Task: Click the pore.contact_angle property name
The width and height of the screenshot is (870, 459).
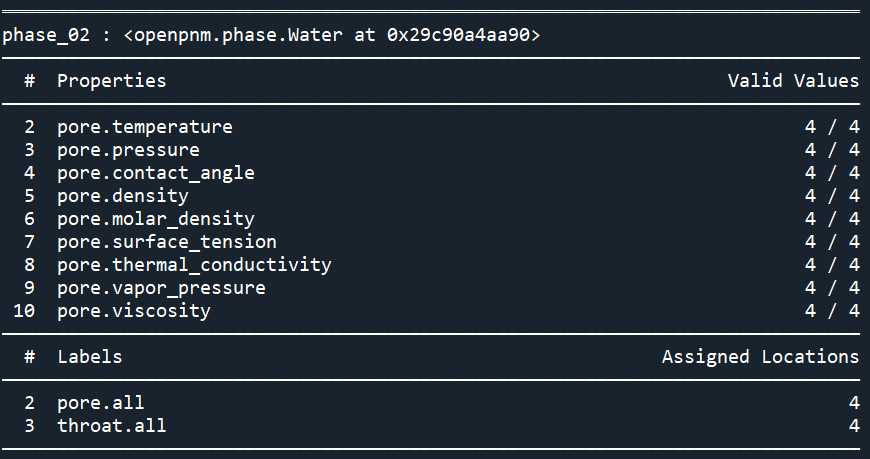Action: [156, 173]
